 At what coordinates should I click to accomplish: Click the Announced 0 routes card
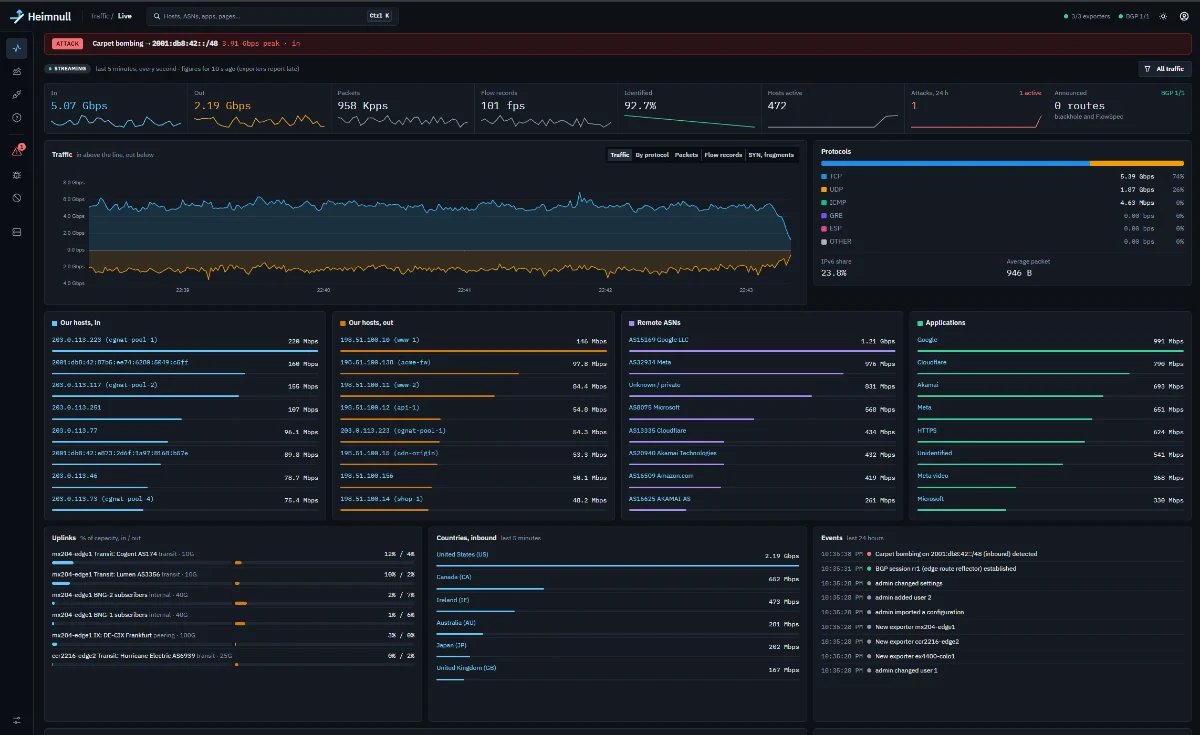click(1119, 108)
